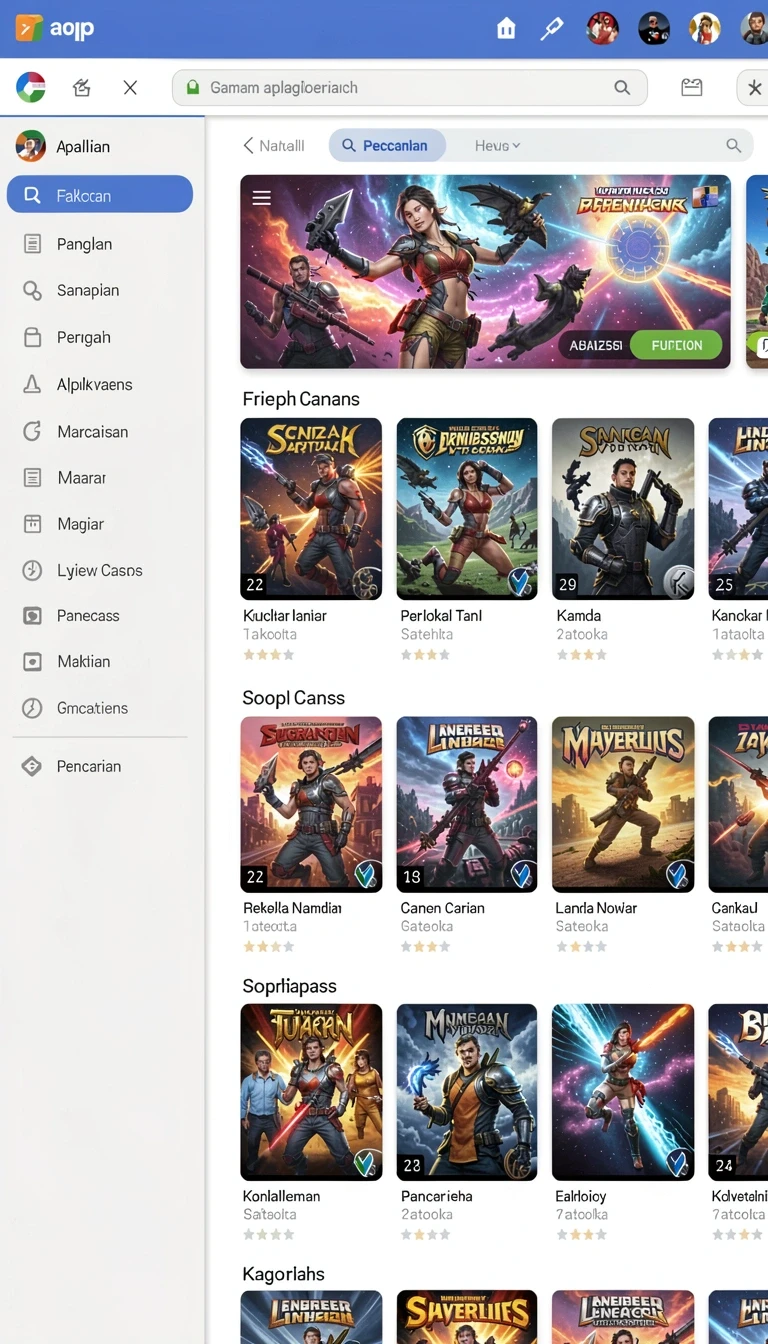Expand the Heus dropdown
This screenshot has width=768, height=1344.
pos(498,146)
